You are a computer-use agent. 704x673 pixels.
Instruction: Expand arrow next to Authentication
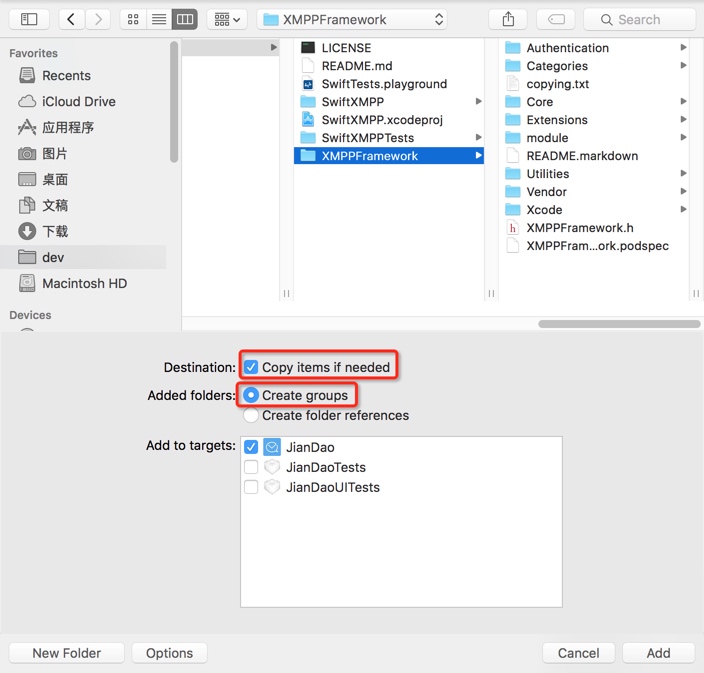(683, 48)
